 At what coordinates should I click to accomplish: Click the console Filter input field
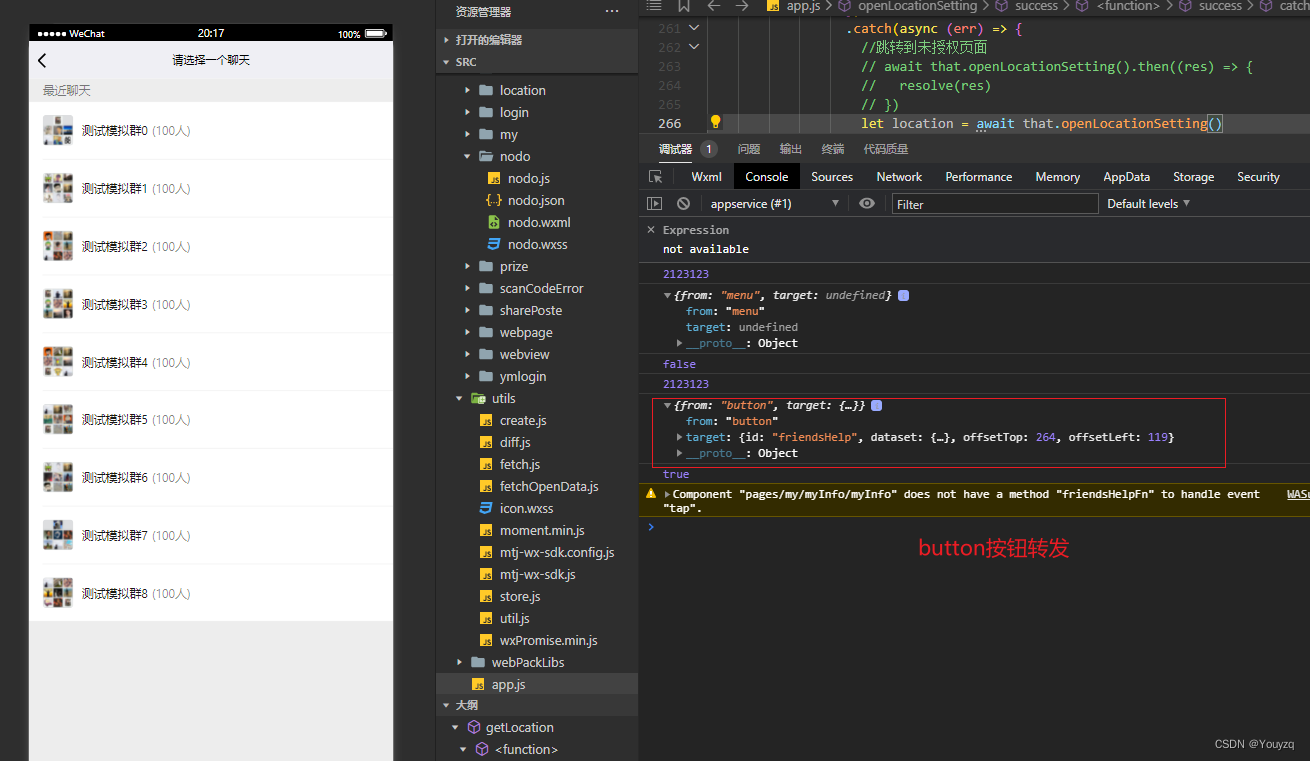point(994,204)
